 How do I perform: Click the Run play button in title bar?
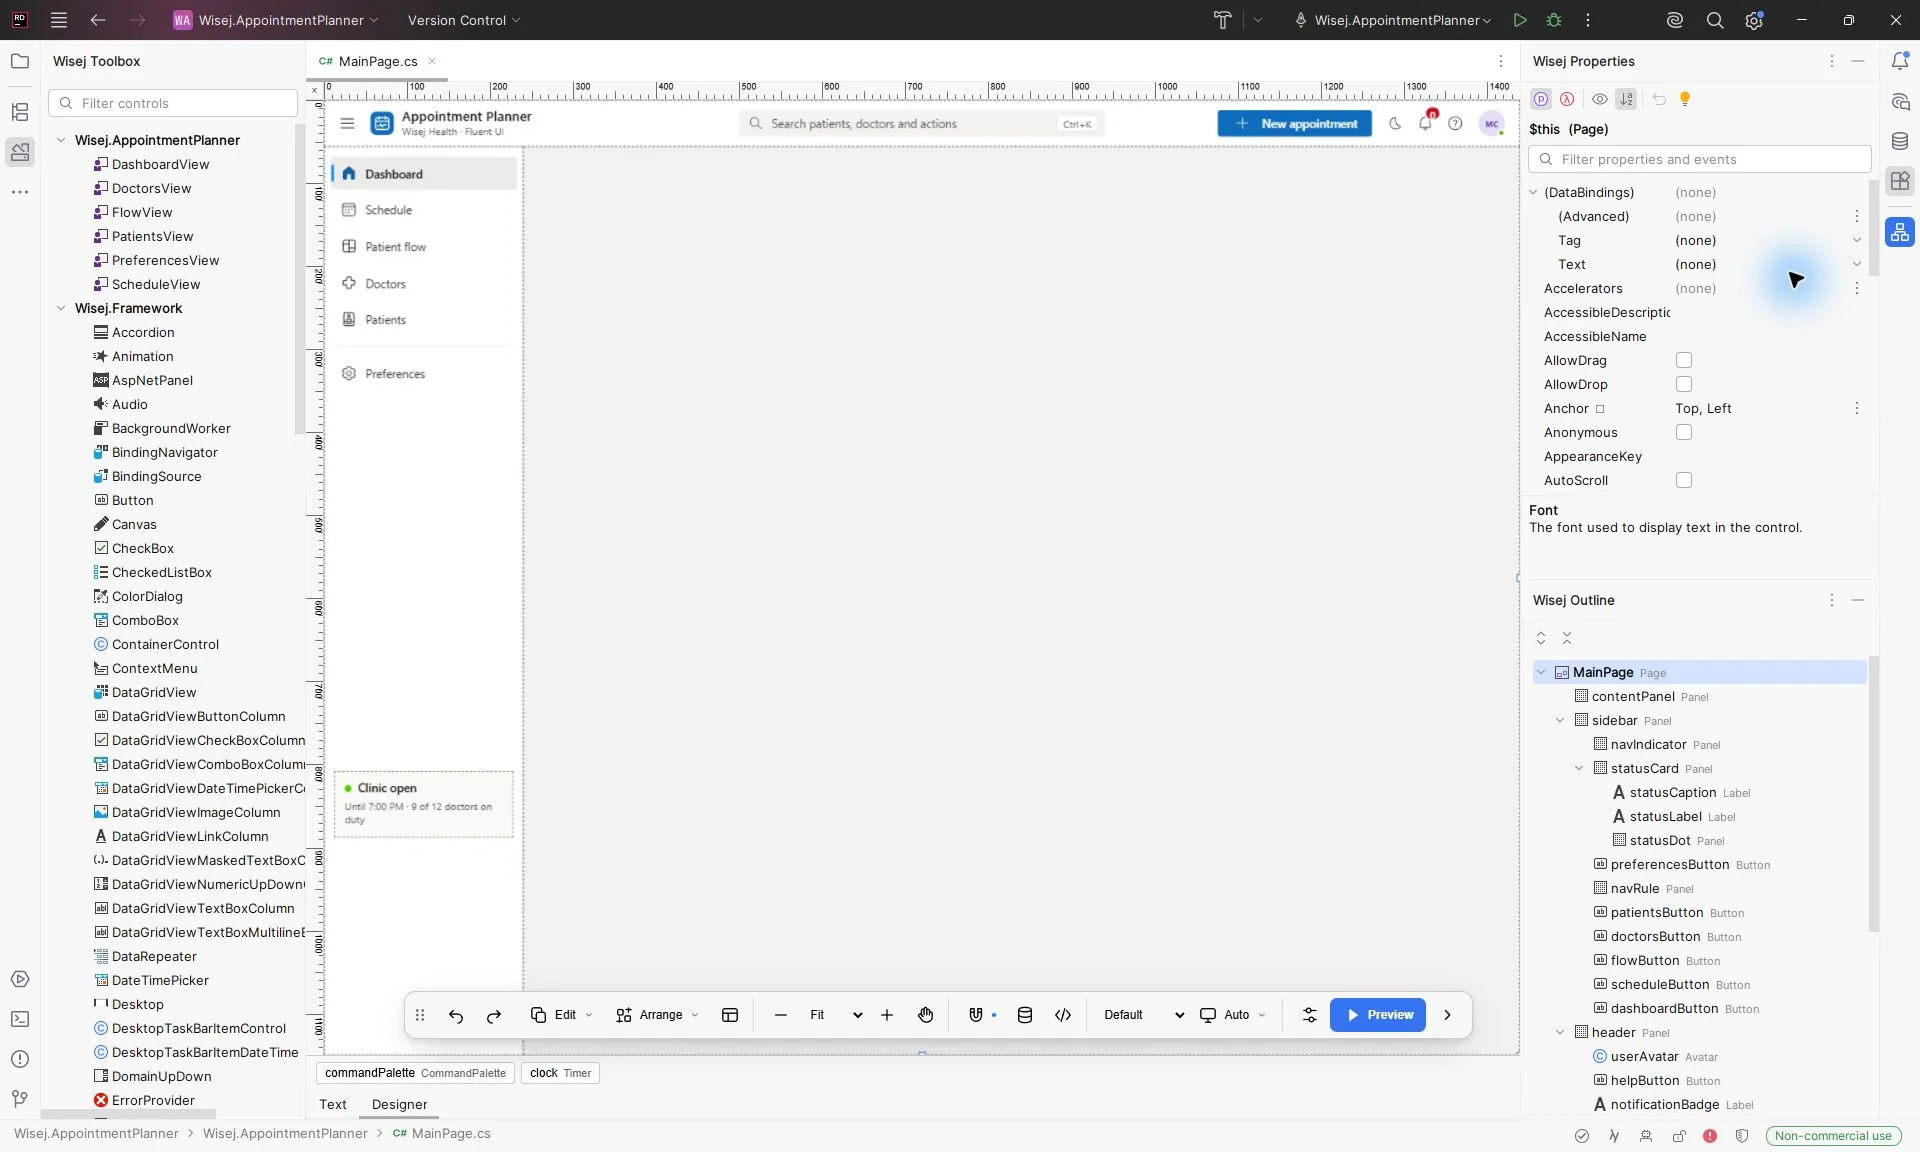1520,20
